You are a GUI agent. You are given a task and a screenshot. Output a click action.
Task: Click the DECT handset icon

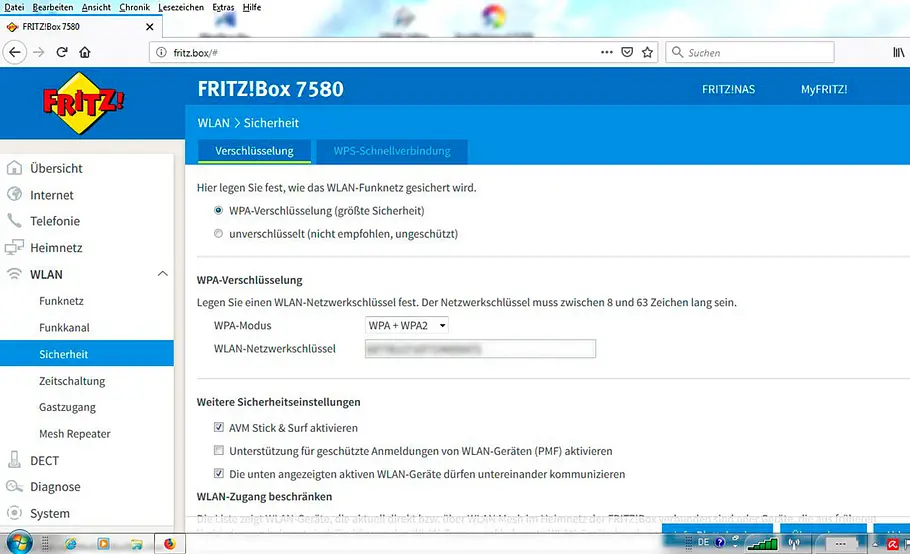[14, 460]
